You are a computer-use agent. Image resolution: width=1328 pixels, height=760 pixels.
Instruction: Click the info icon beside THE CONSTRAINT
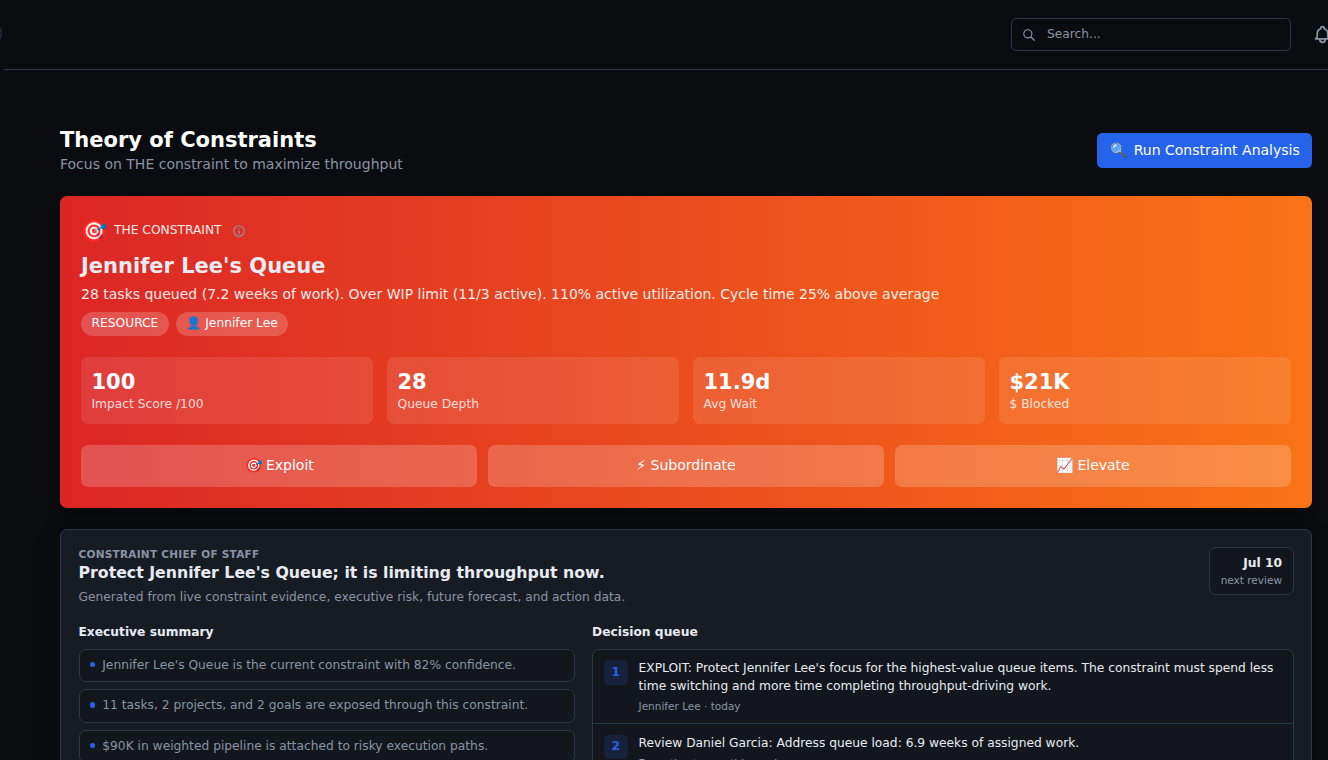point(239,231)
